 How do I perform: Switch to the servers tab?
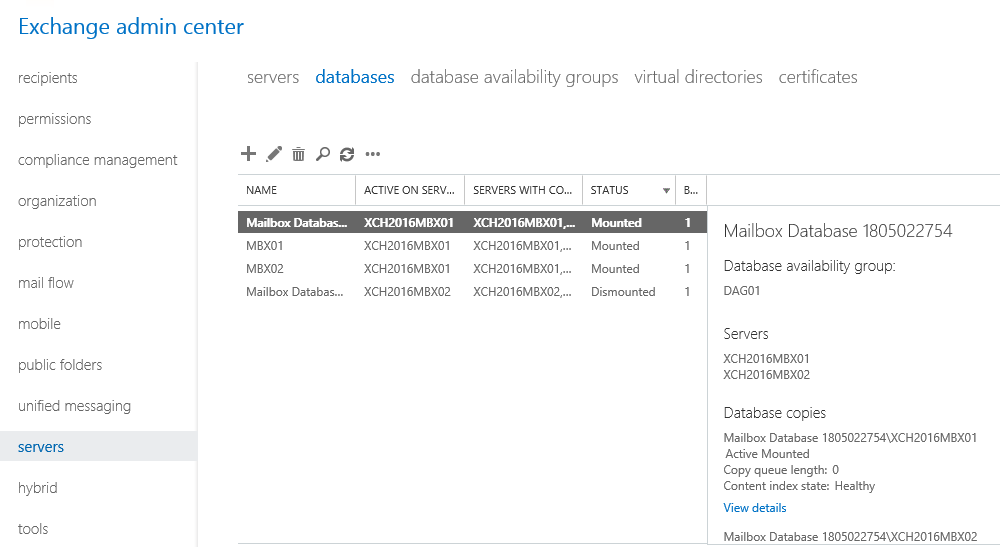(273, 77)
